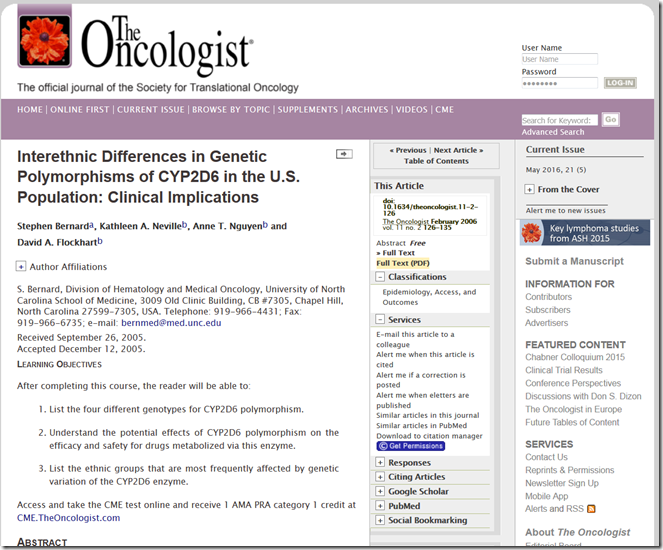Expand the Responses section
663x550 pixels.
[x=380, y=462]
